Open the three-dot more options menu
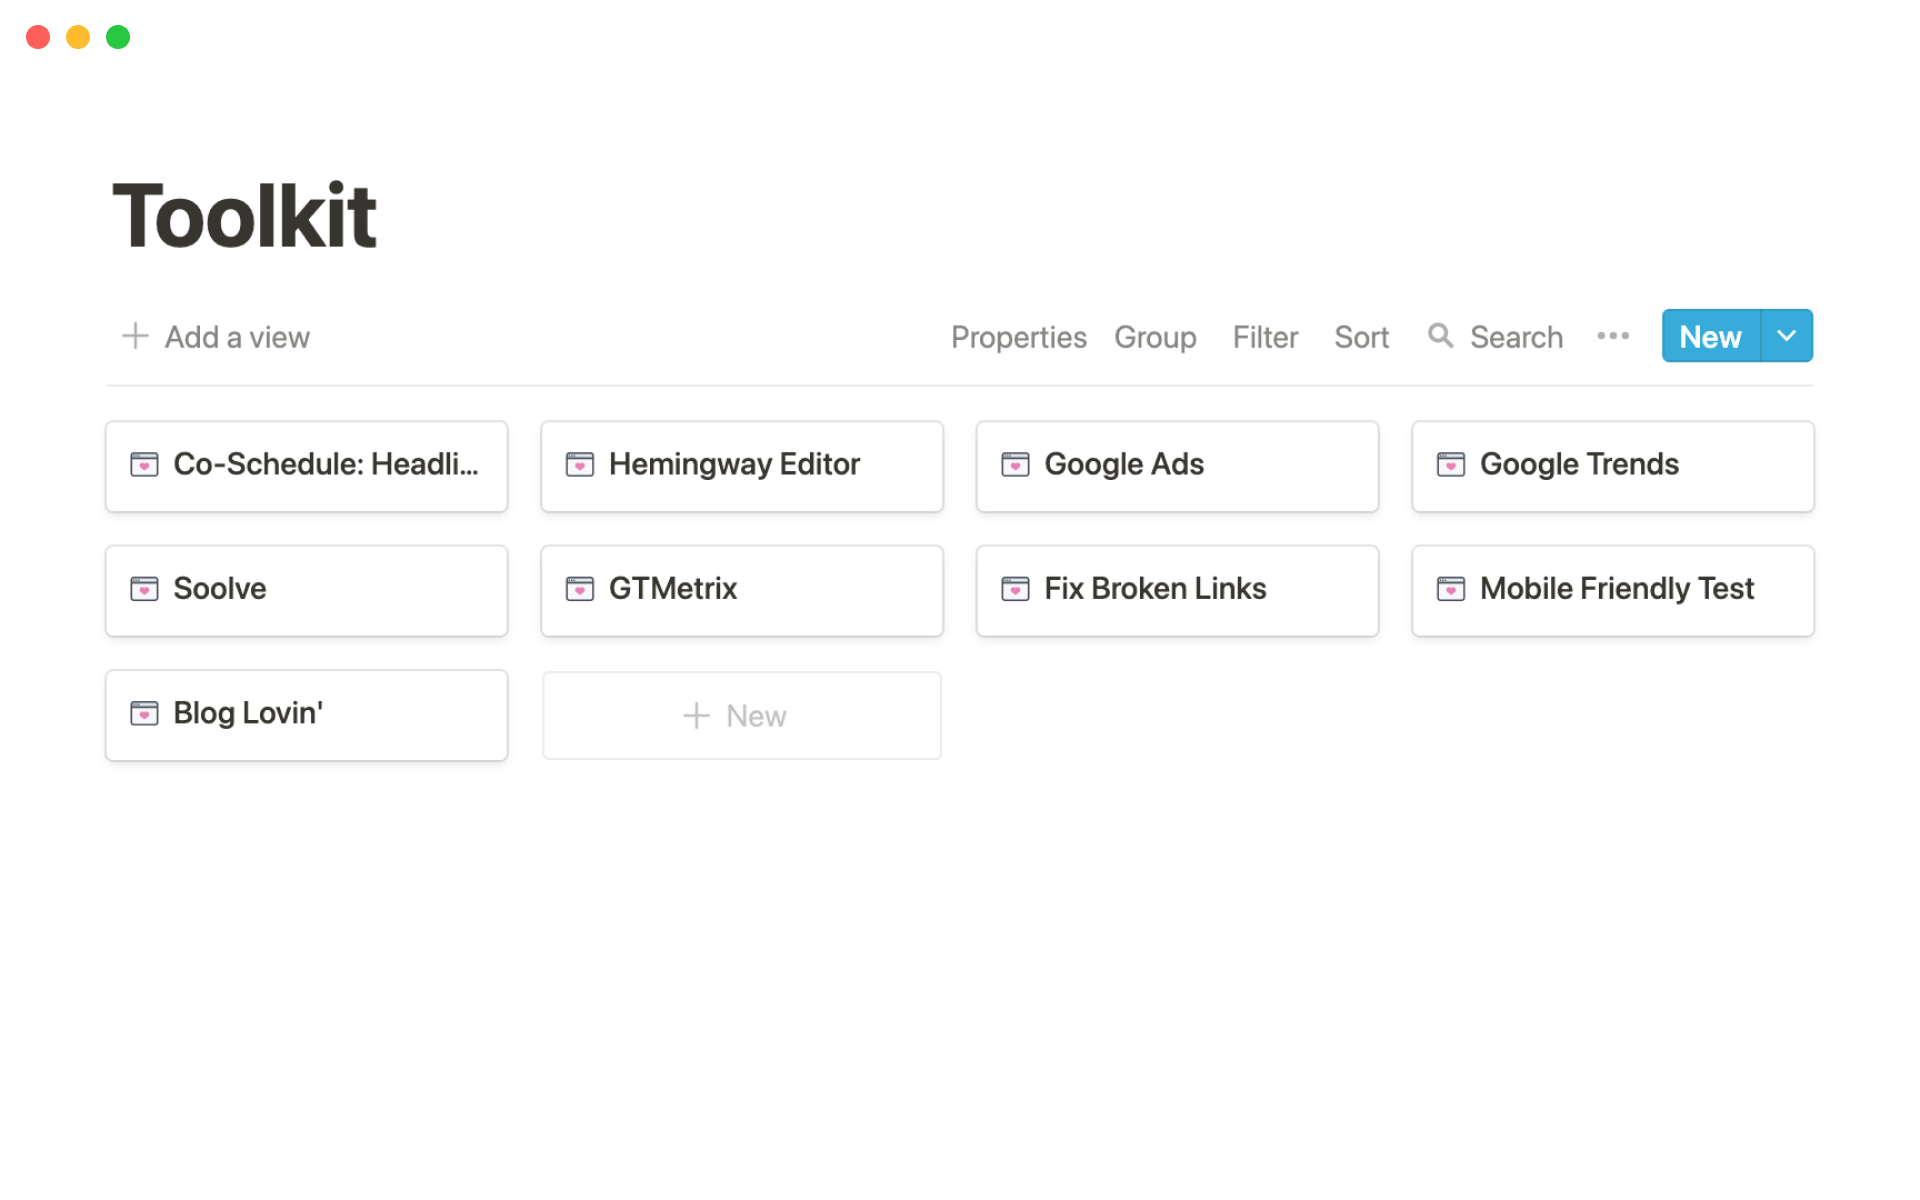The image size is (1920, 1200). (1612, 336)
